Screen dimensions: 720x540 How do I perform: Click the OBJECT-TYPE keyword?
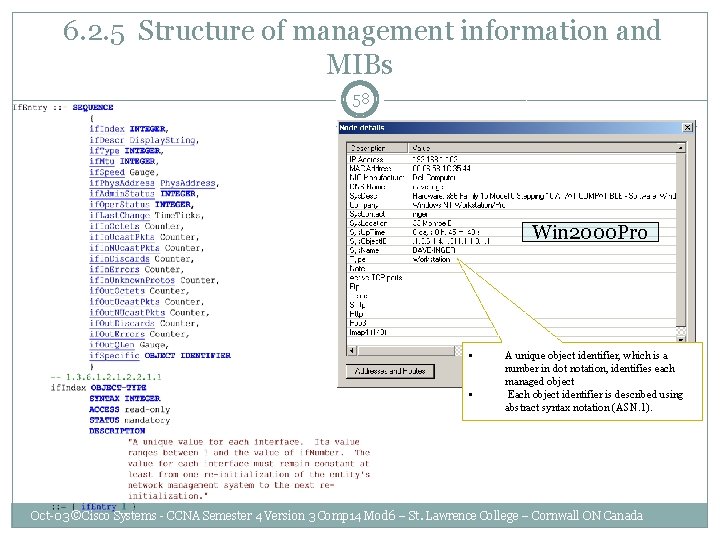[x=118, y=388]
